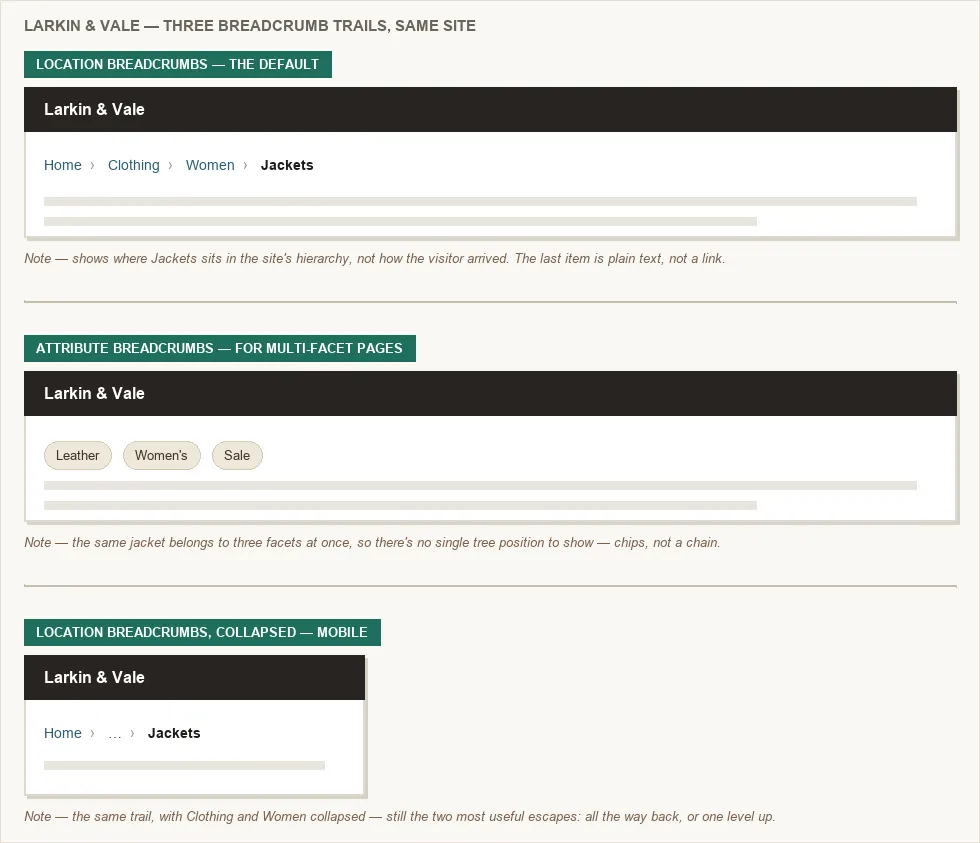Screen dimensions: 980x843
Task: Open the Home link in default breadcrumbs
Action: pyautogui.click(x=62, y=165)
